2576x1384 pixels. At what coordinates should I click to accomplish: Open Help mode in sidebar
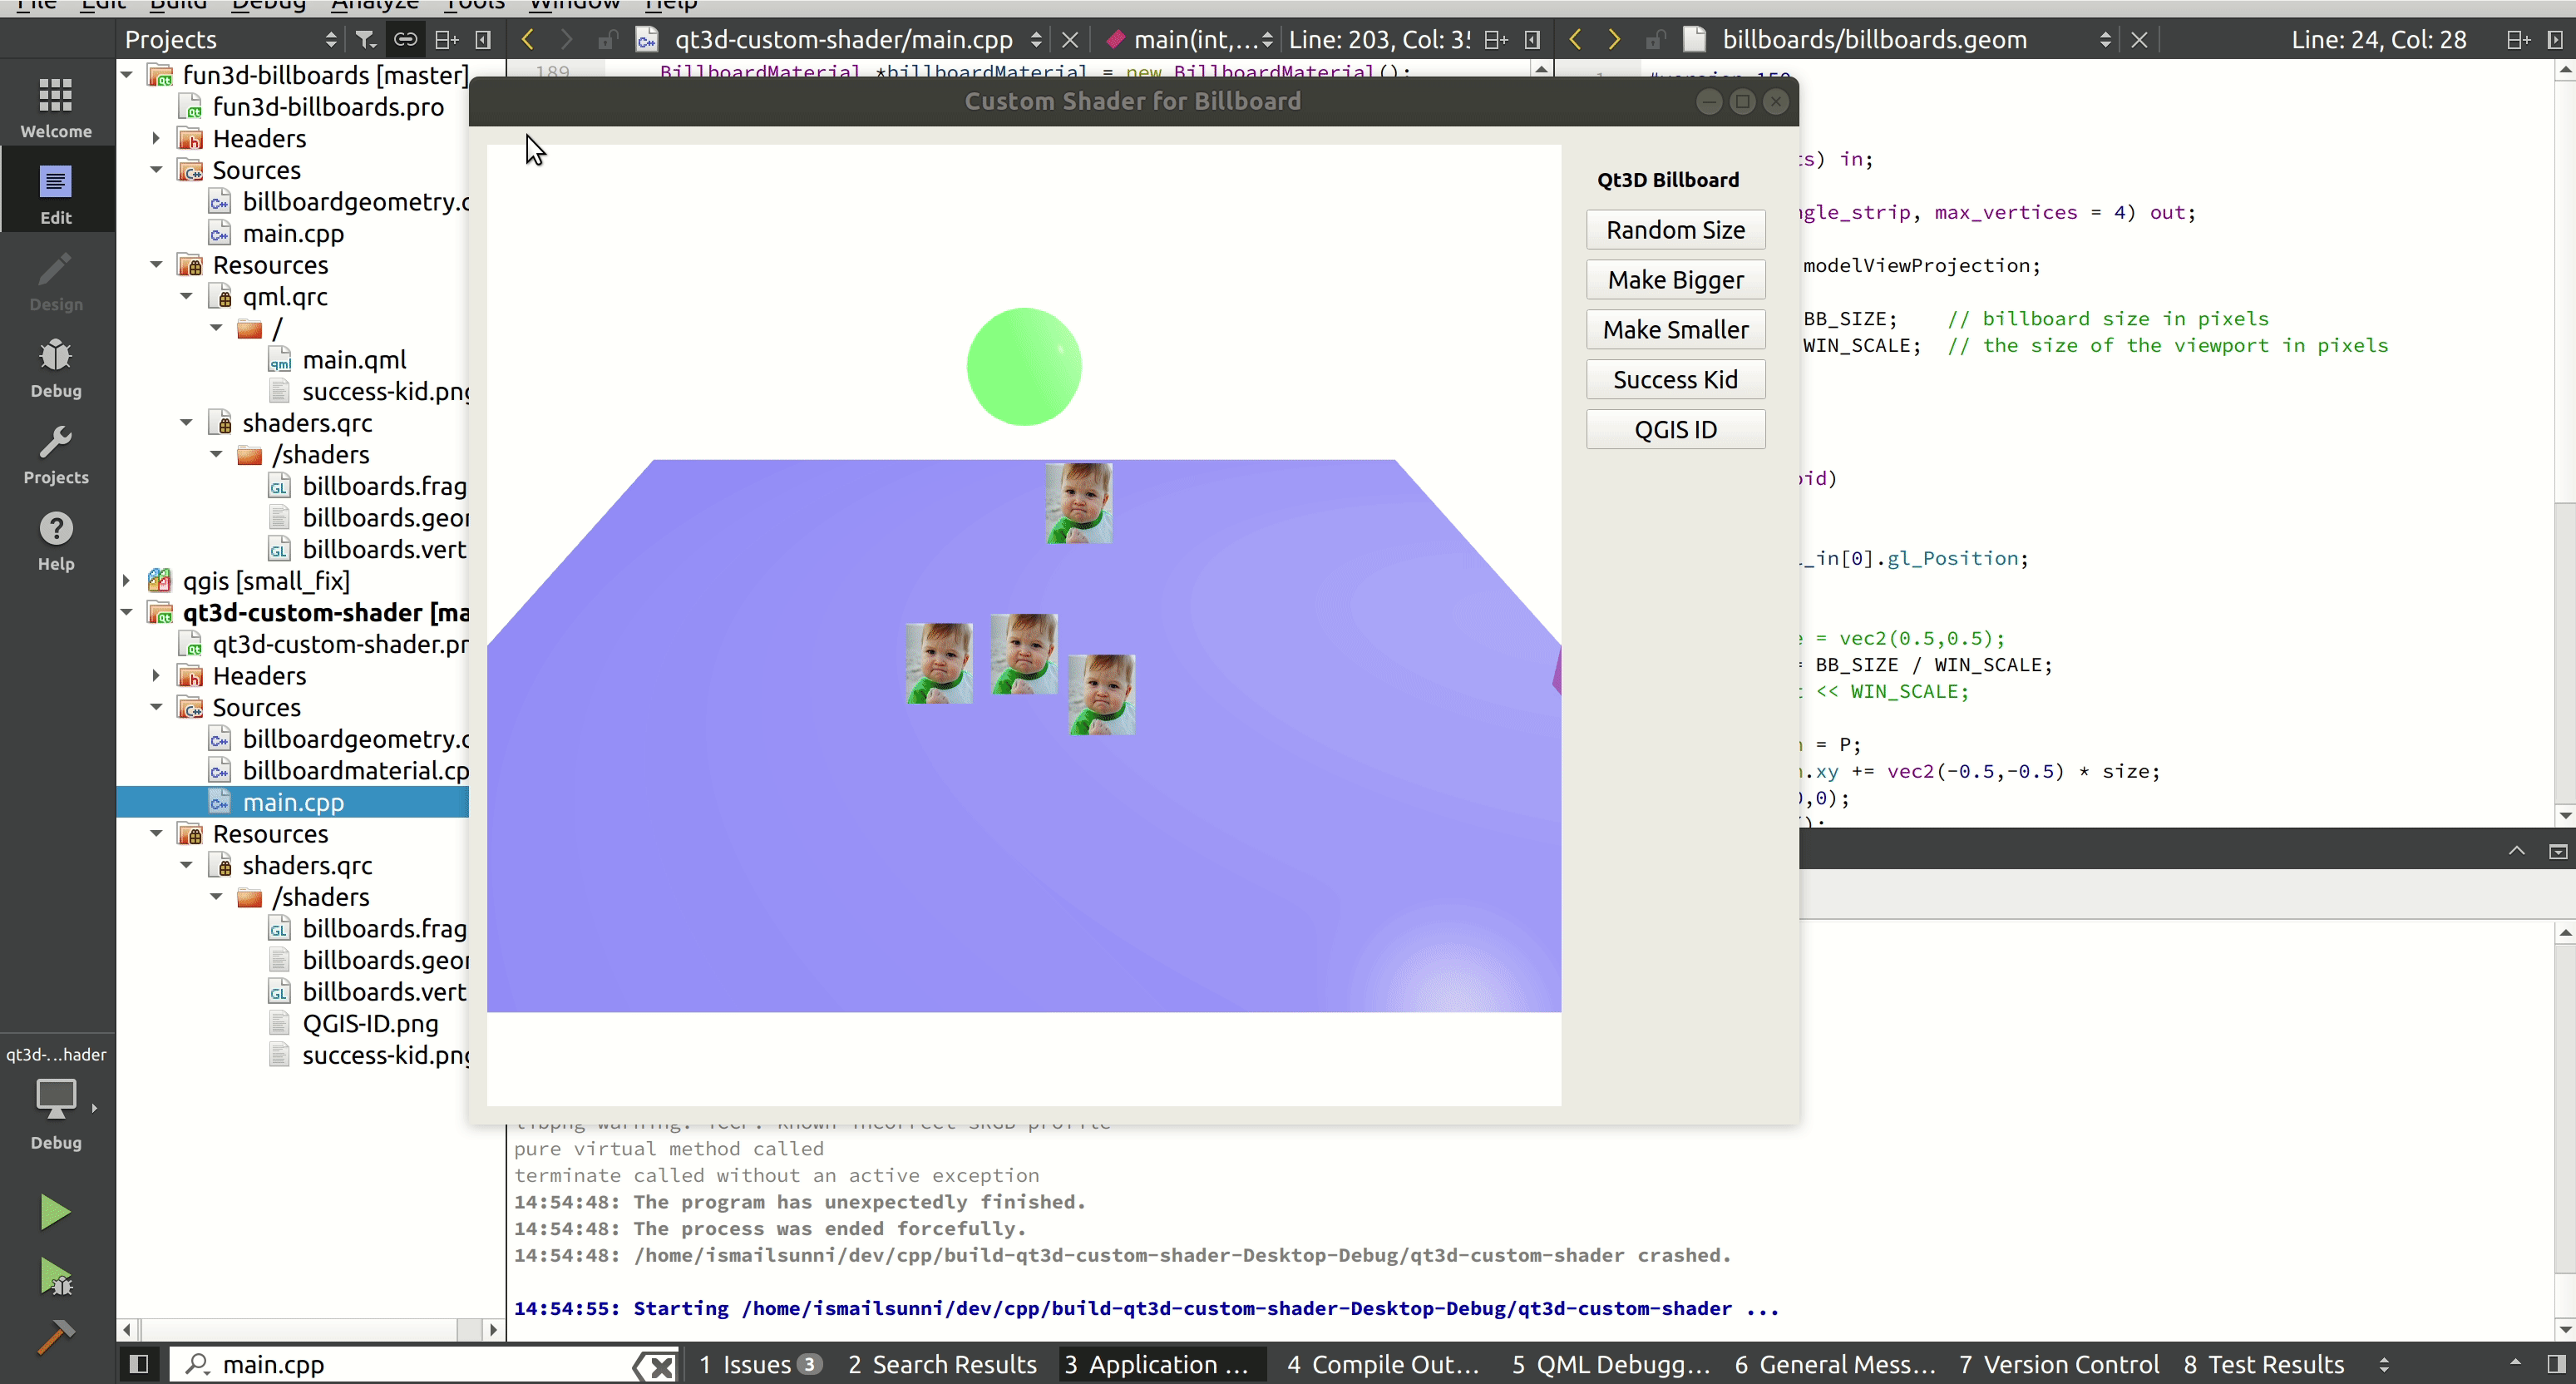[56, 541]
